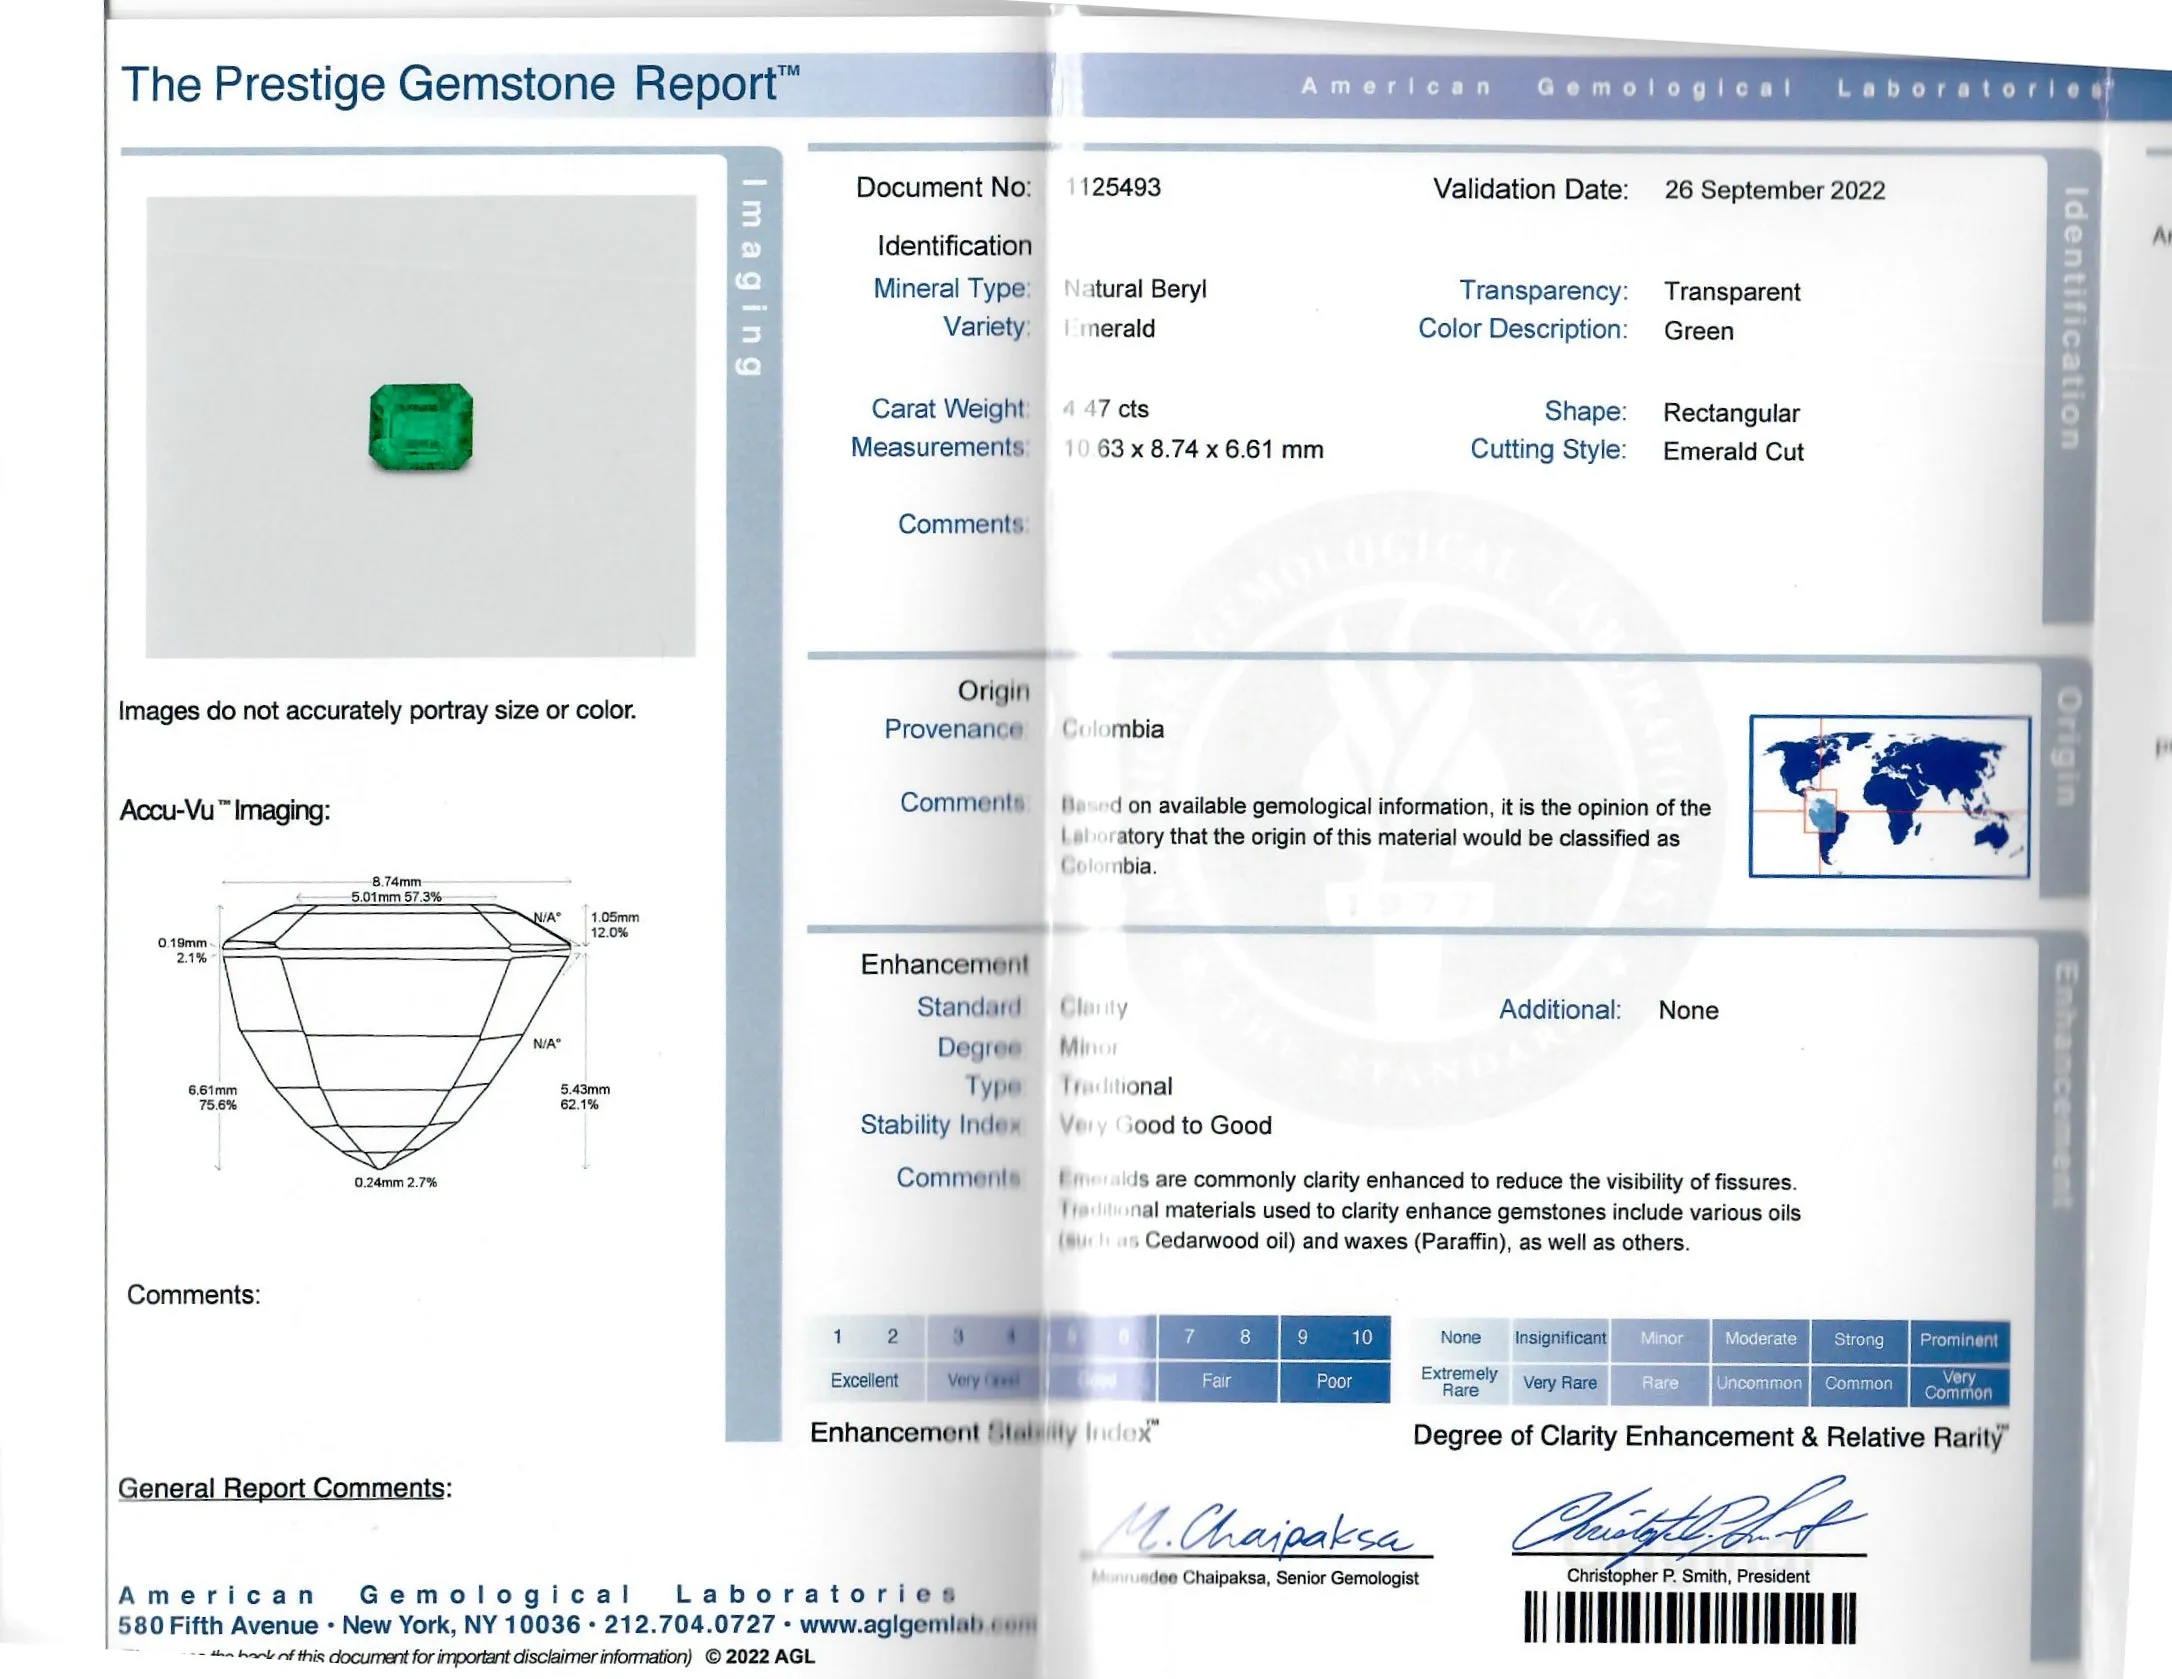The height and width of the screenshot is (1679, 2172).
Task: Click the 5.01mm 57.3% table label
Action: [396, 897]
